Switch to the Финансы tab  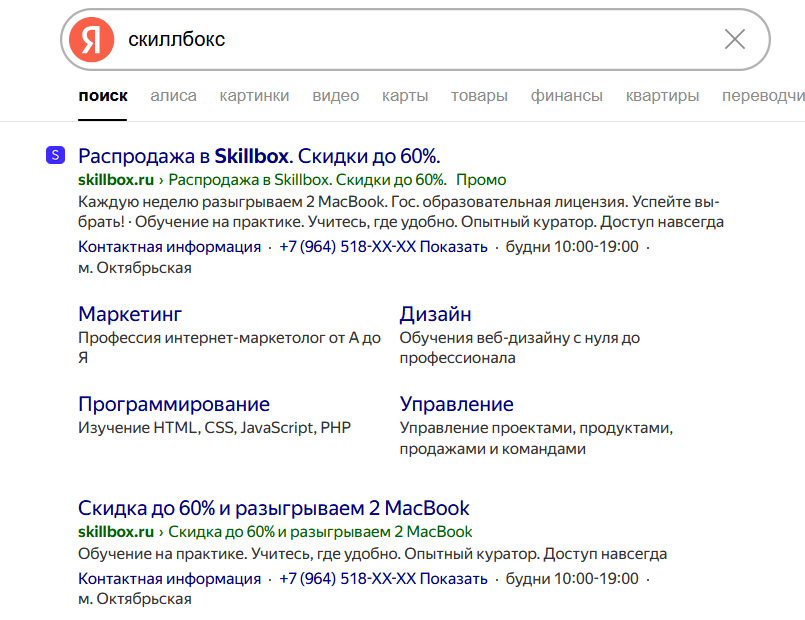(x=566, y=96)
